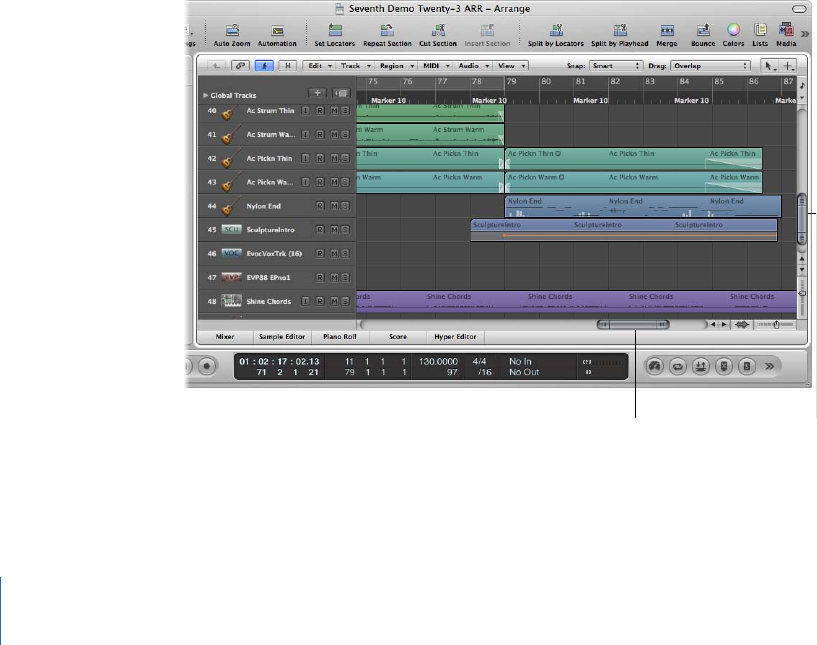Add a new track with plus button
Viewport: 817px width, 645px height.
click(x=317, y=93)
